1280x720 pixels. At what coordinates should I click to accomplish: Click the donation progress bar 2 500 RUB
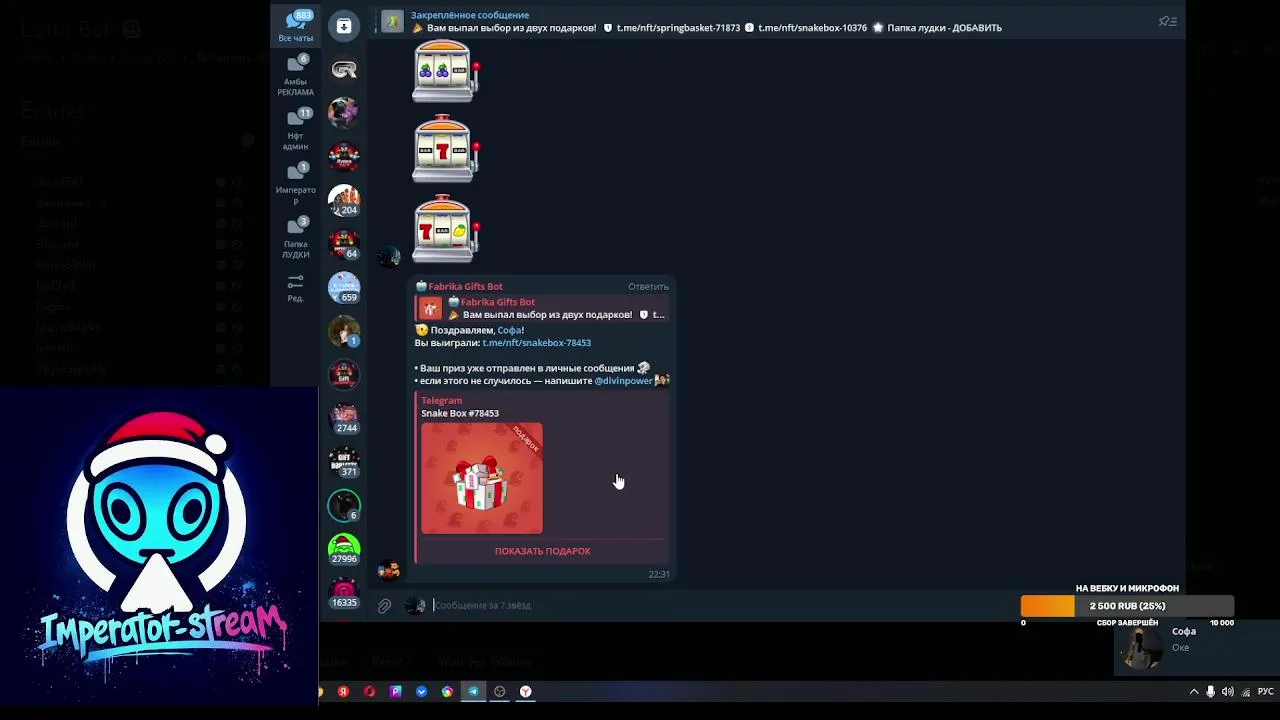pyautogui.click(x=1127, y=606)
